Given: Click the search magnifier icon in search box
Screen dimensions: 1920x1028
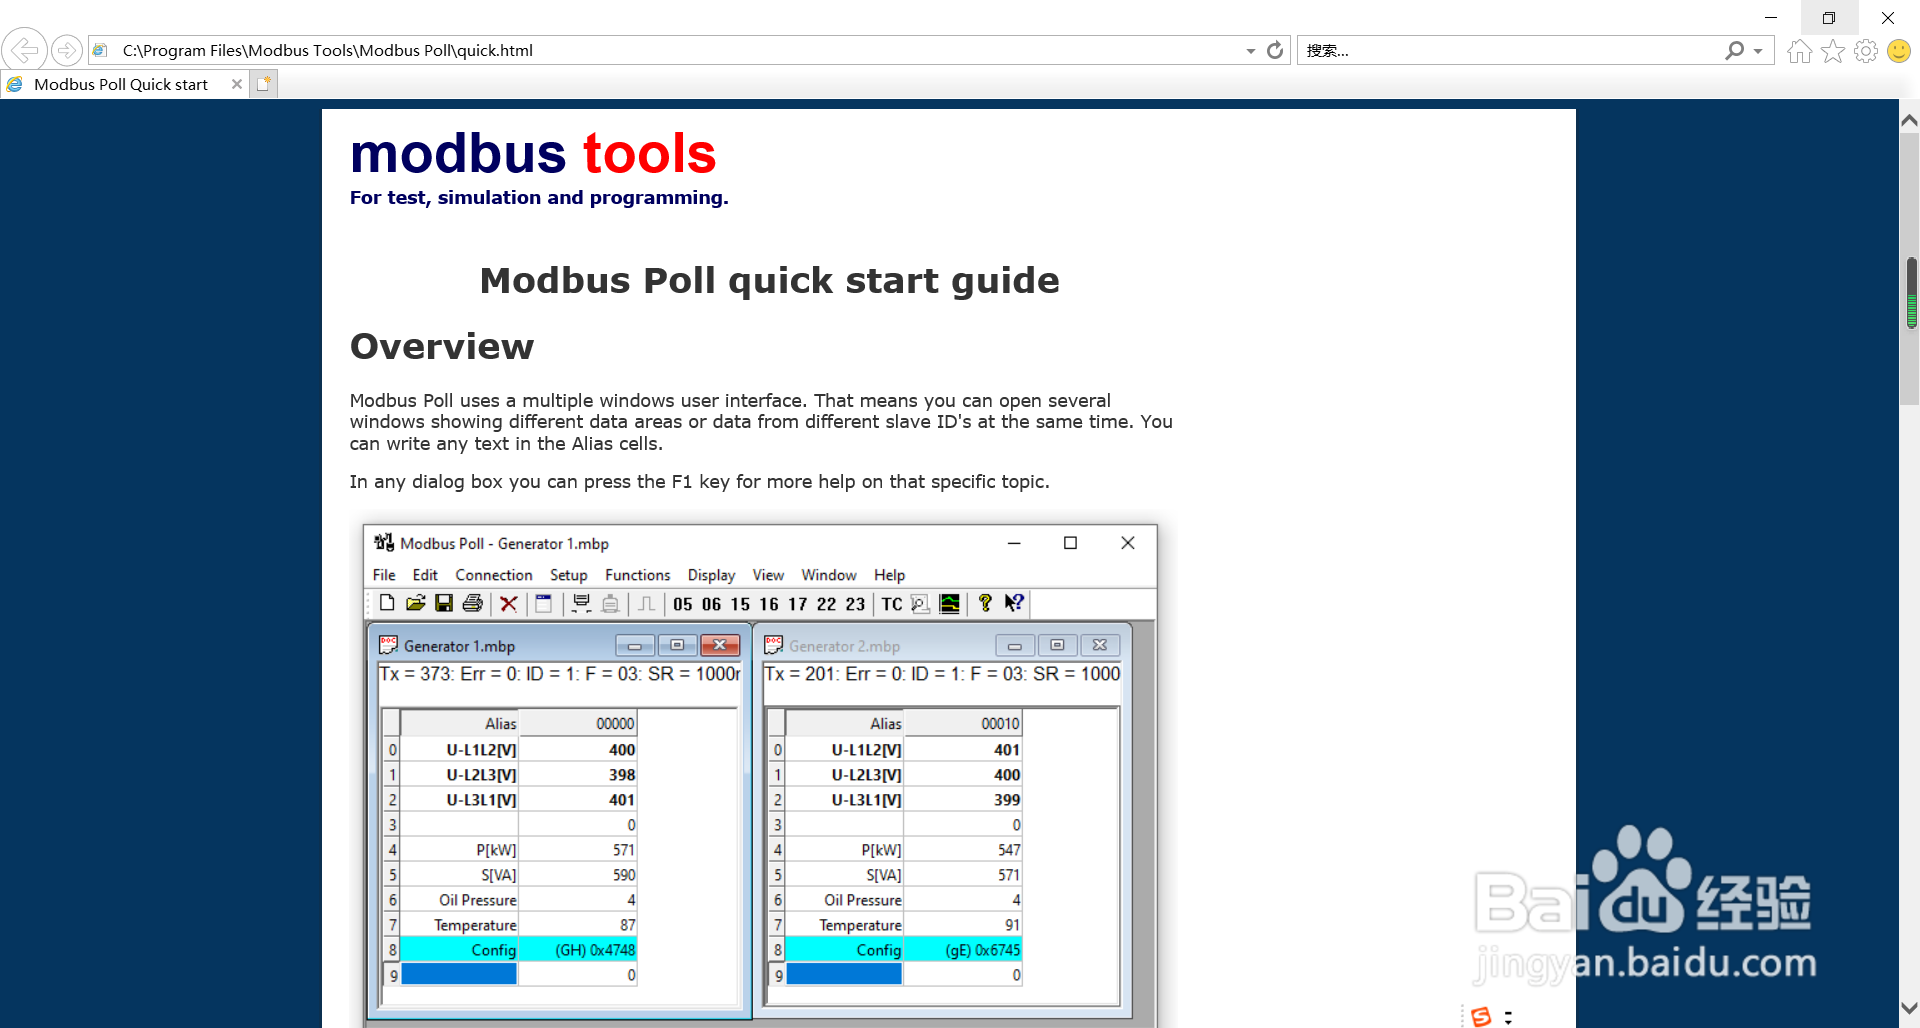Looking at the screenshot, I should pyautogui.click(x=1735, y=50).
